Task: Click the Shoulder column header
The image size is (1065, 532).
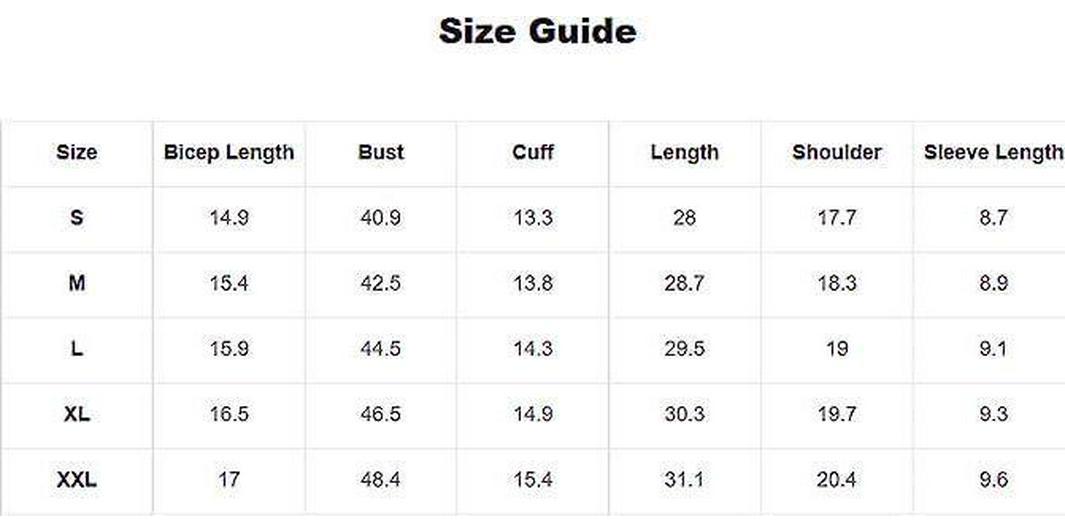Action: click(837, 152)
